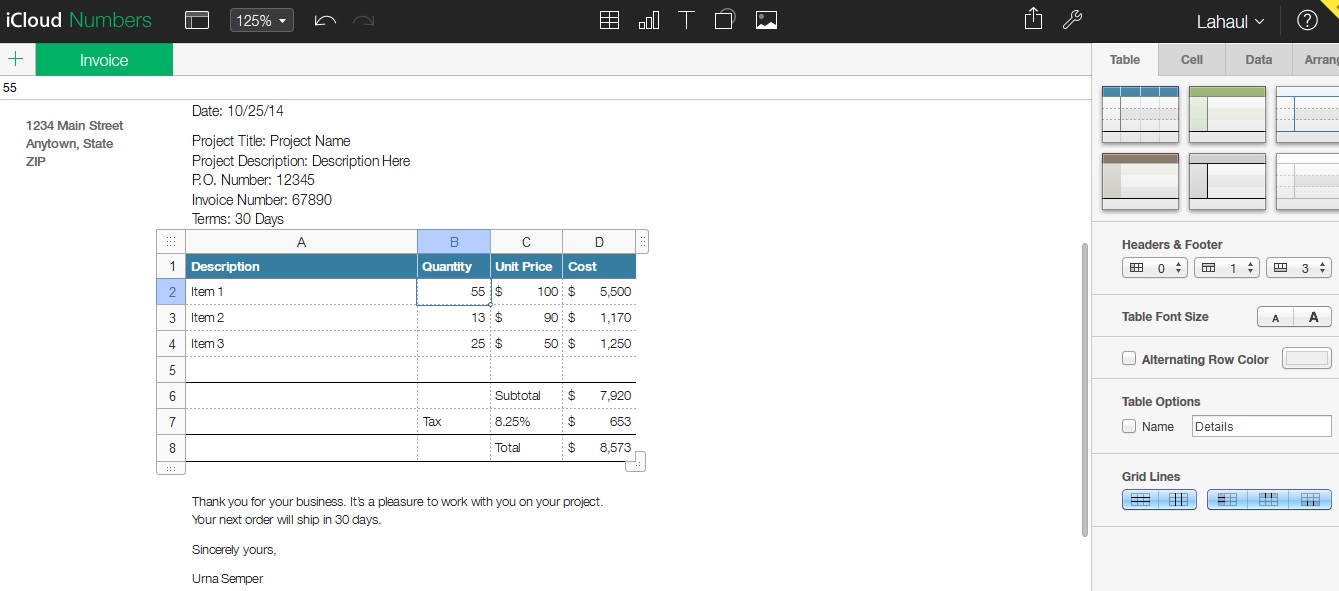
Task: Insert a shape from toolbar
Action: [726, 20]
